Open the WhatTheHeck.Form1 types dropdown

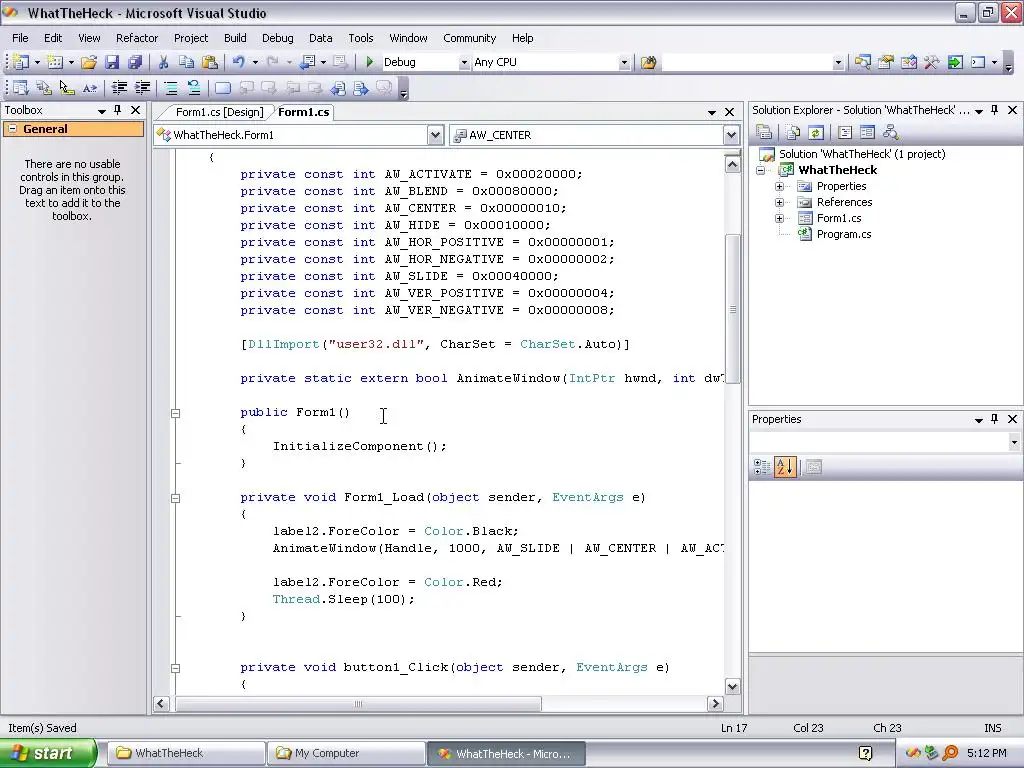pos(436,135)
